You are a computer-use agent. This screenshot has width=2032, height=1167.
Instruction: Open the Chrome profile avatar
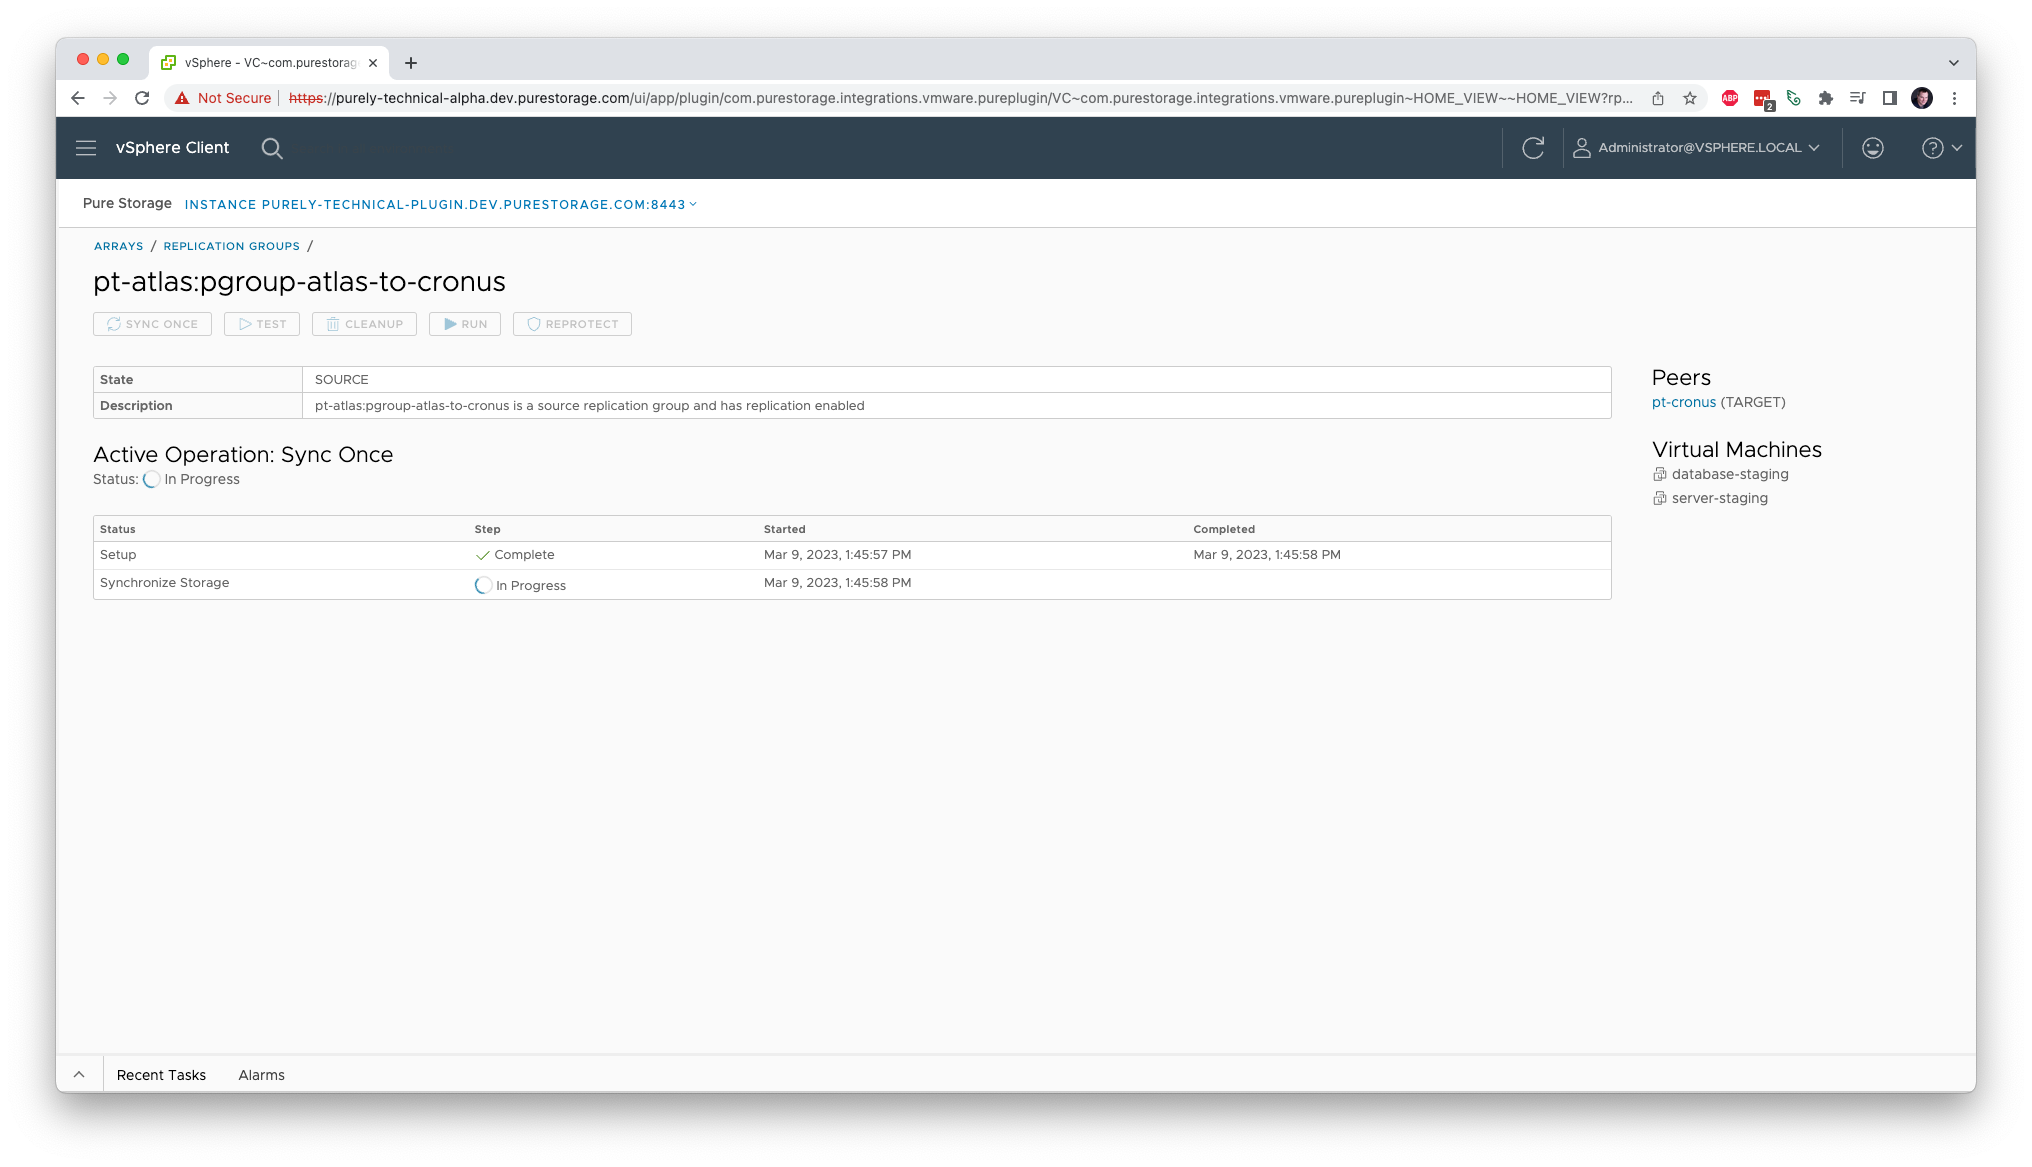pyautogui.click(x=1922, y=98)
